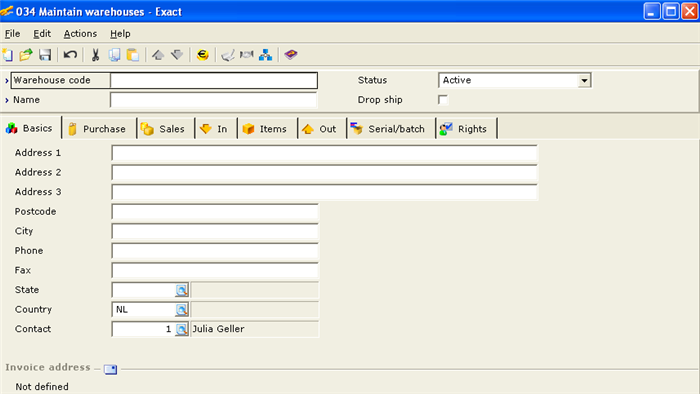
Task: Click the Open folder toolbar icon
Action: pos(26,55)
